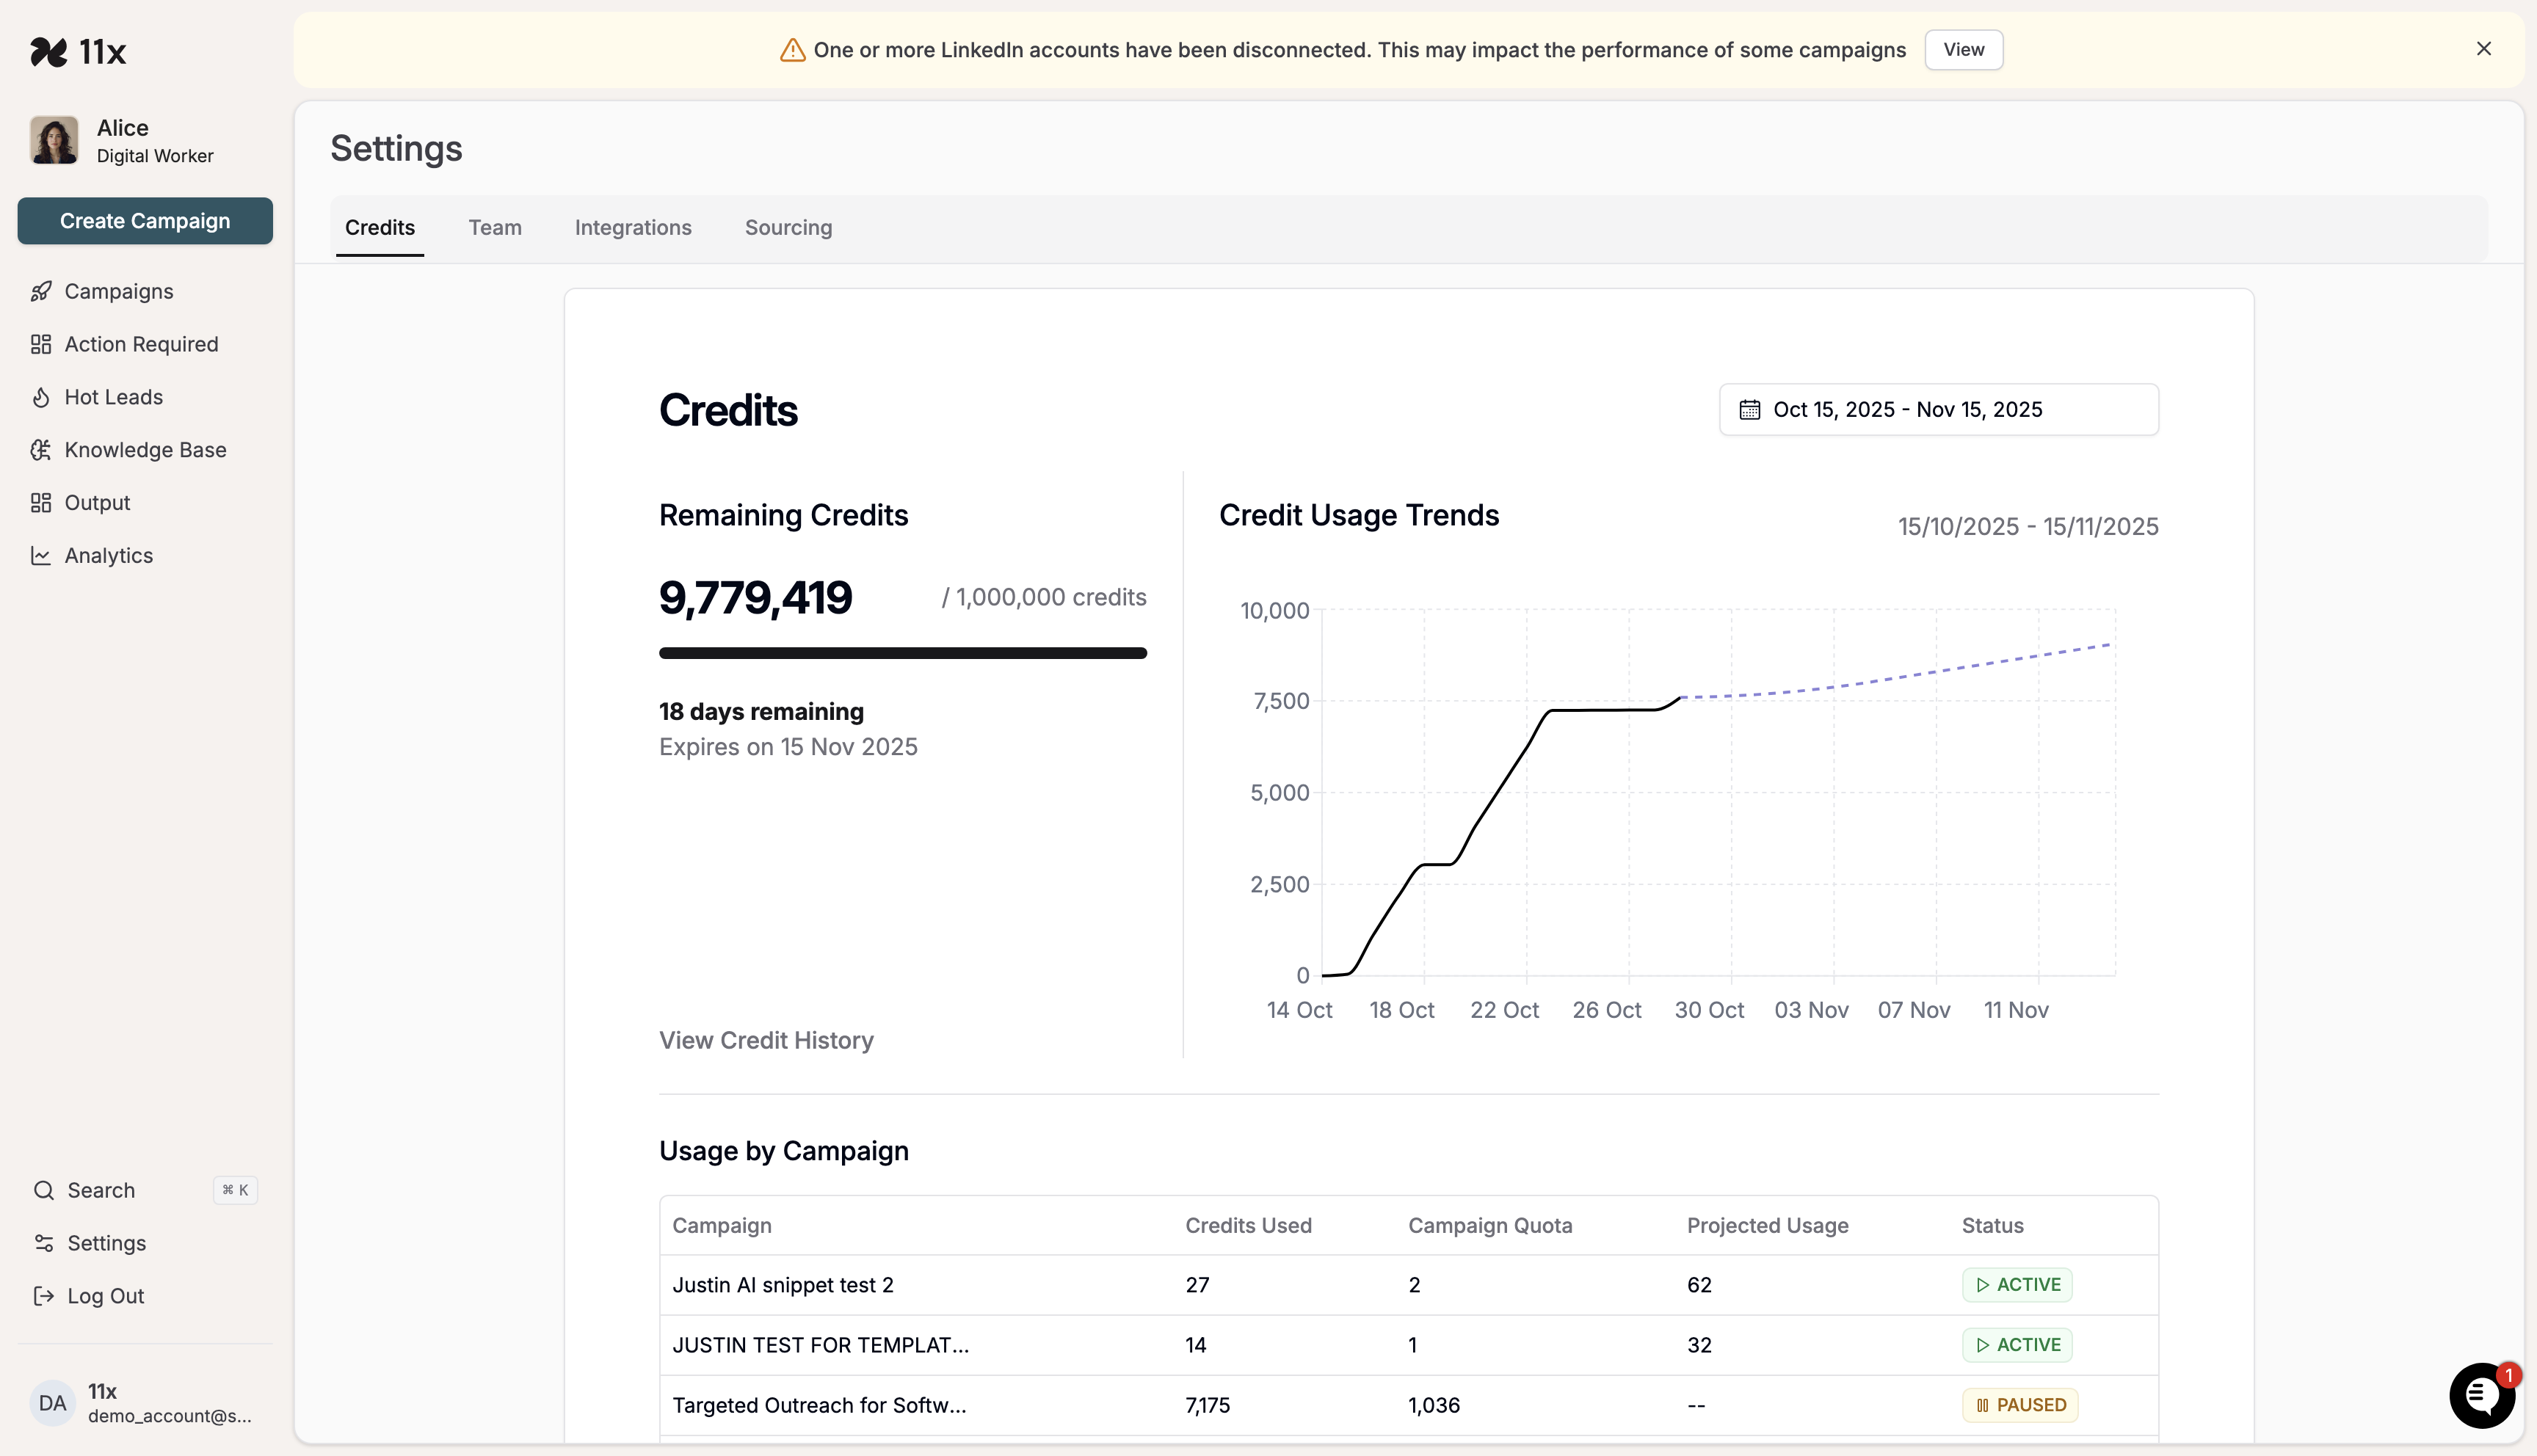This screenshot has height=1456, width=2537.
Task: Open Settings via the sidebar gear icon
Action: coord(44,1243)
